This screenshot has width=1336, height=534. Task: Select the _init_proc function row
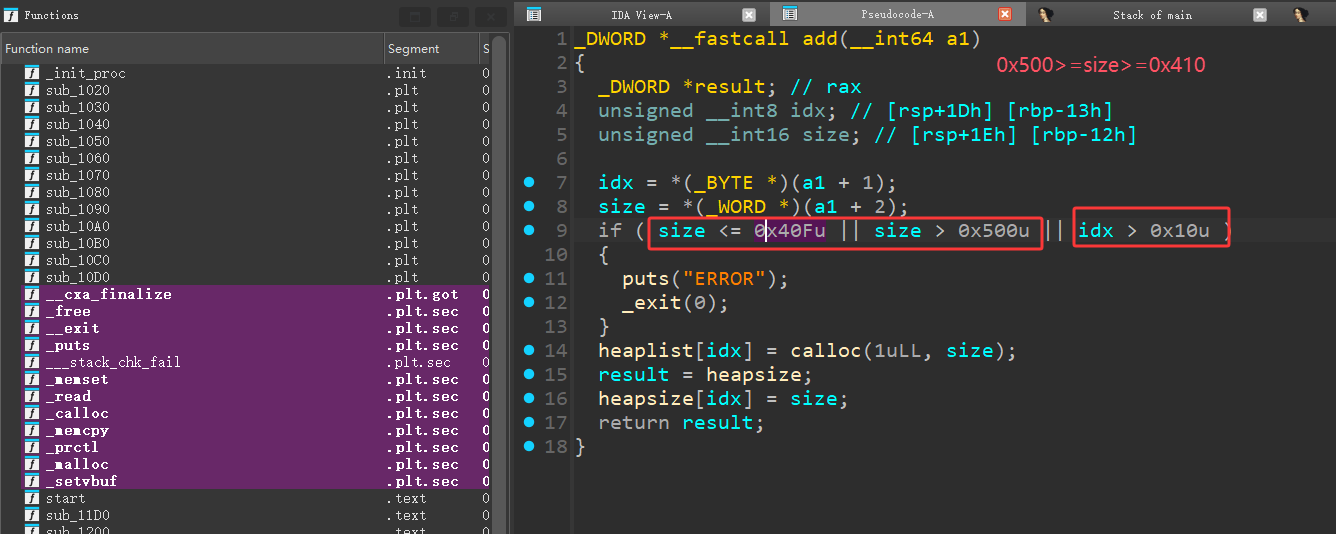[246, 73]
